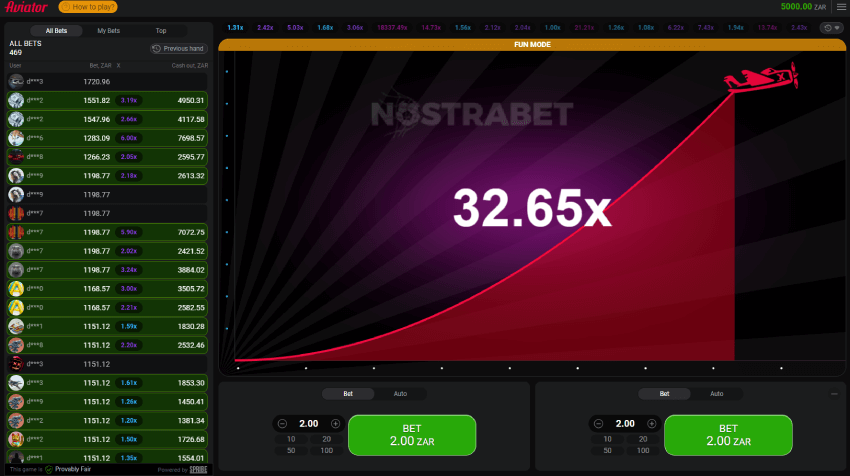The width and height of the screenshot is (850, 476).
Task: Switch to My Bets tab
Action: tap(108, 31)
